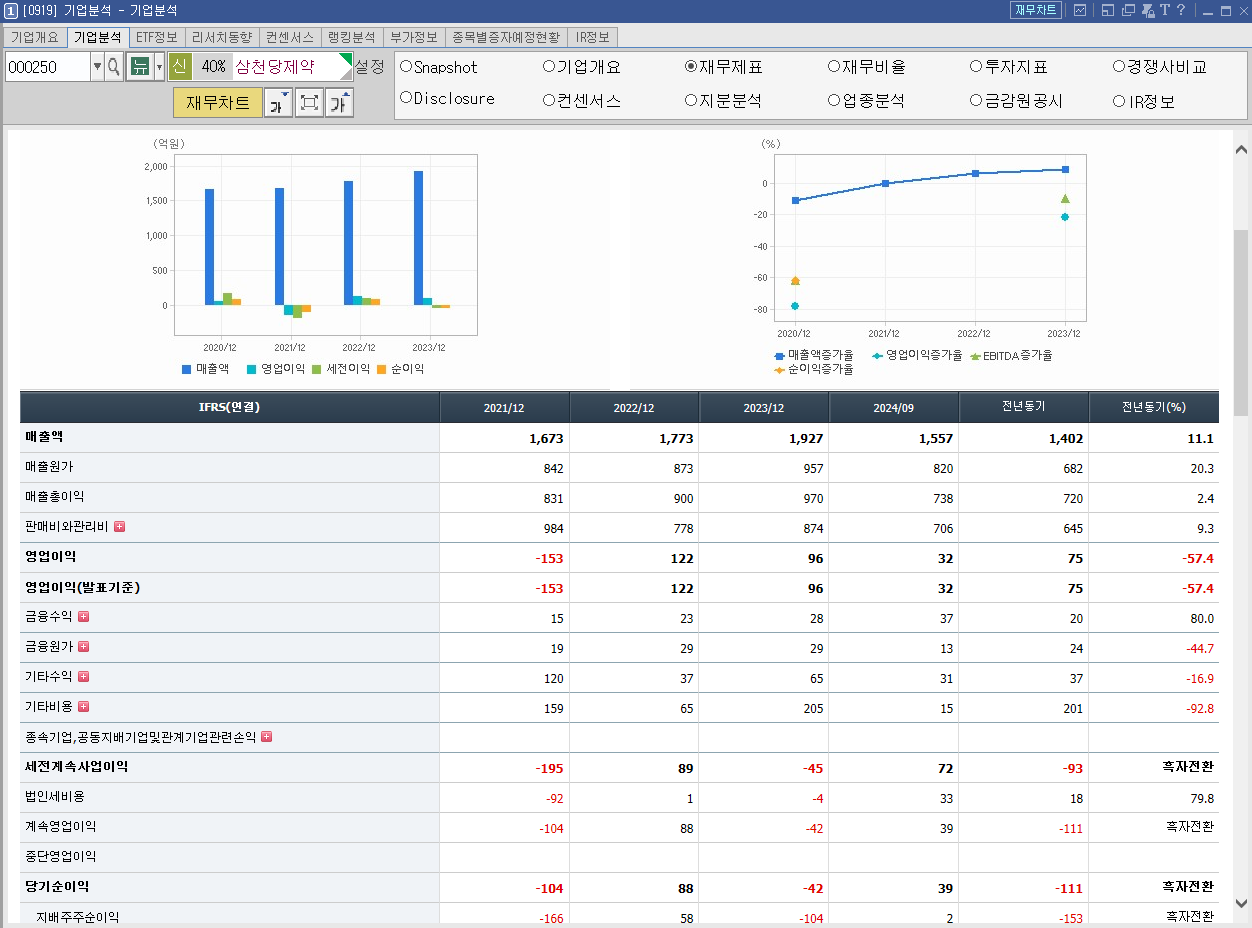
Task: Select the 지분분석 radio button
Action: [x=691, y=100]
